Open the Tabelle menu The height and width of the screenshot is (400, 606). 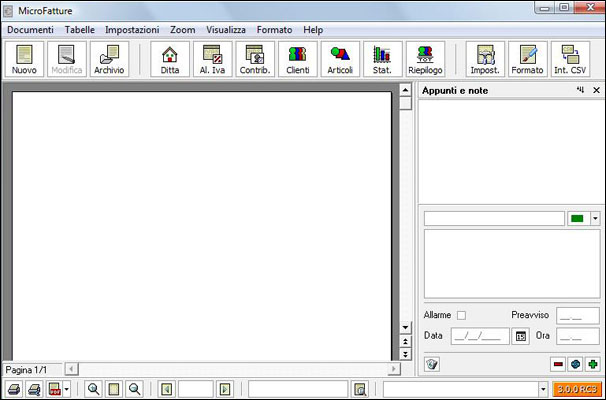[x=79, y=30]
